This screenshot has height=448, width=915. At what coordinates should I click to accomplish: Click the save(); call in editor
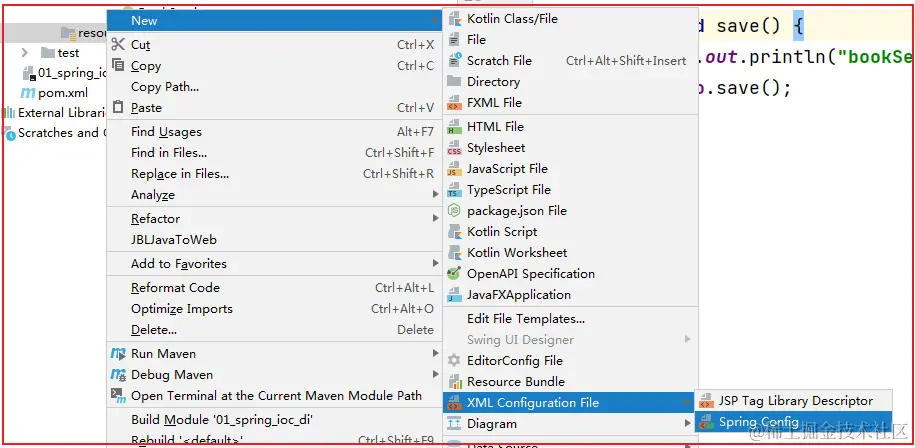[x=753, y=88]
